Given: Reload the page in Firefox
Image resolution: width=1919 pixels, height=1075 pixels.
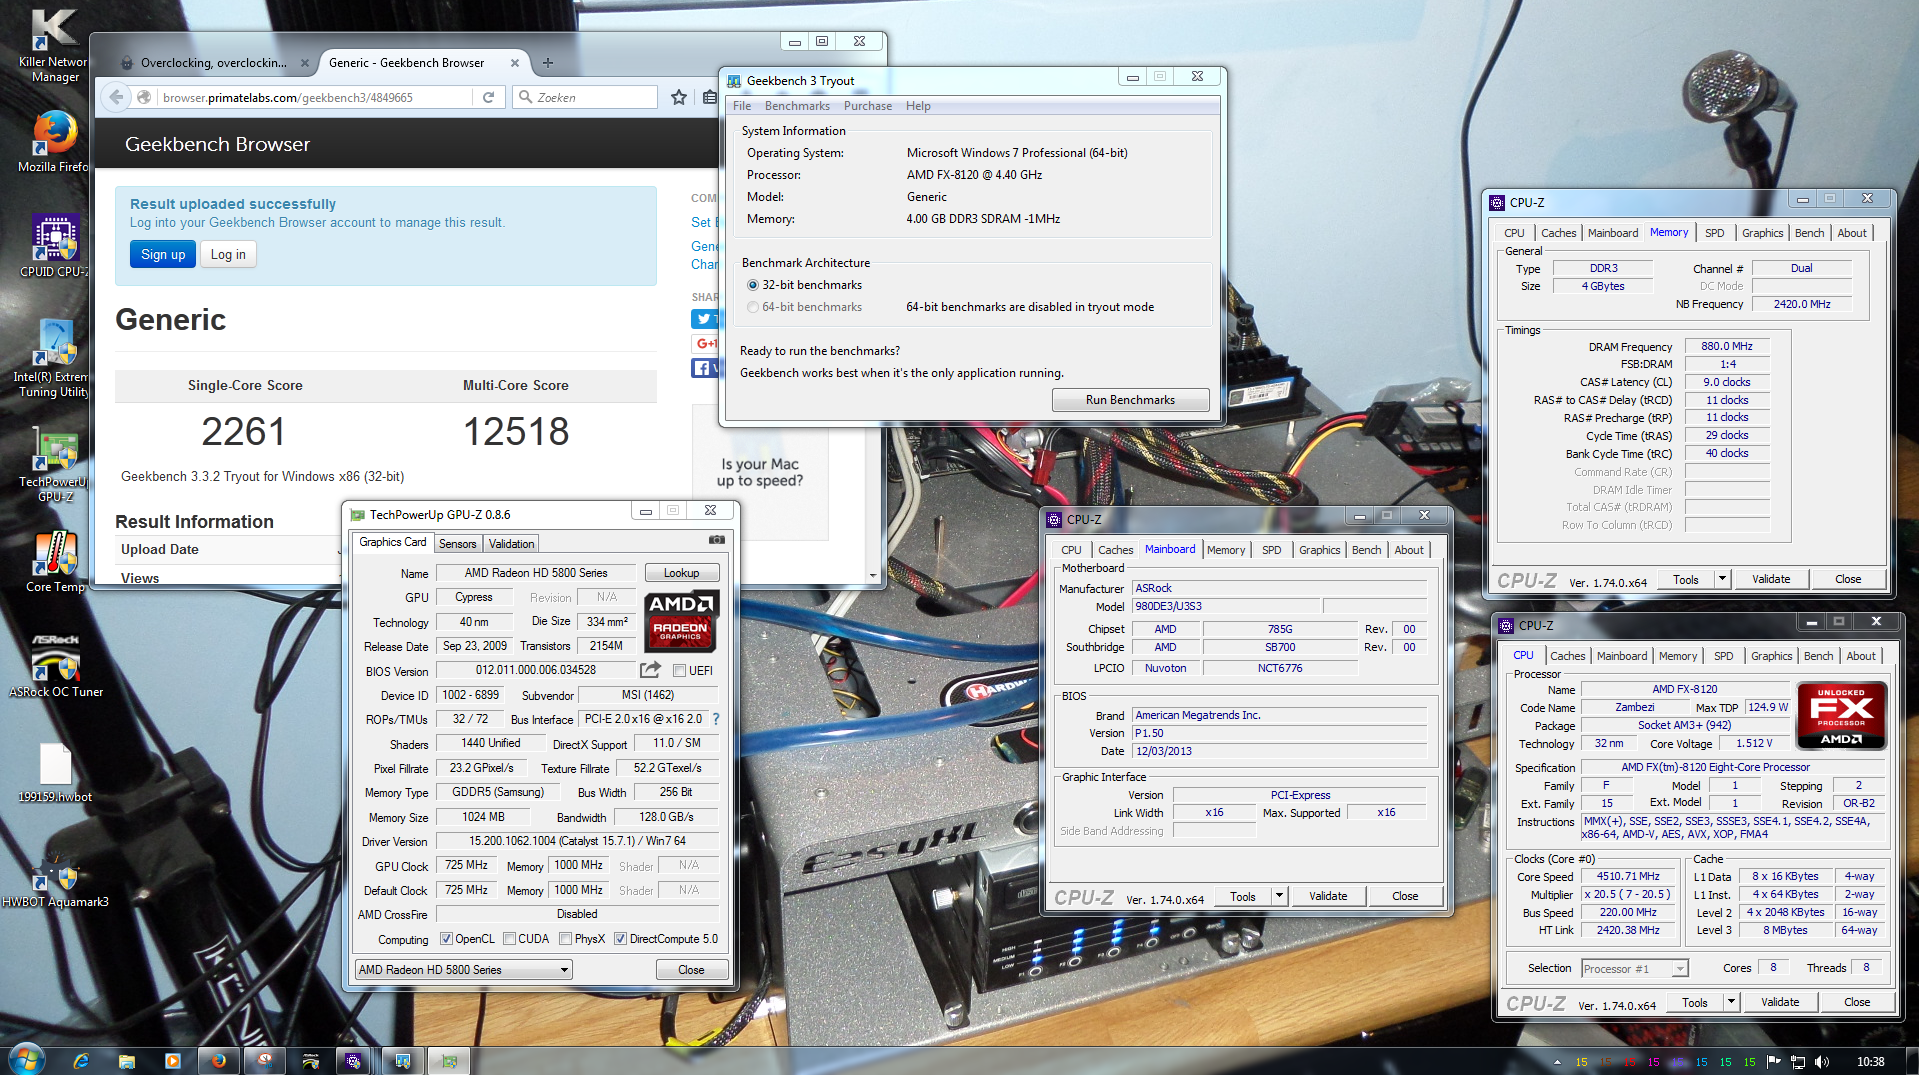Looking at the screenshot, I should (488, 97).
